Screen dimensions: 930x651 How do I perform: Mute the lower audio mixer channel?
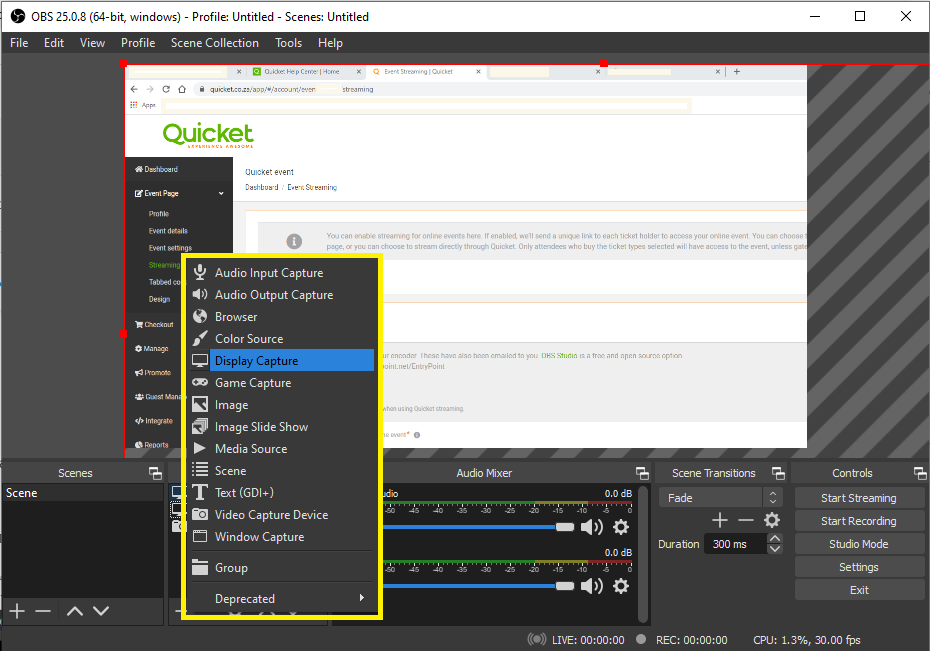(x=591, y=586)
